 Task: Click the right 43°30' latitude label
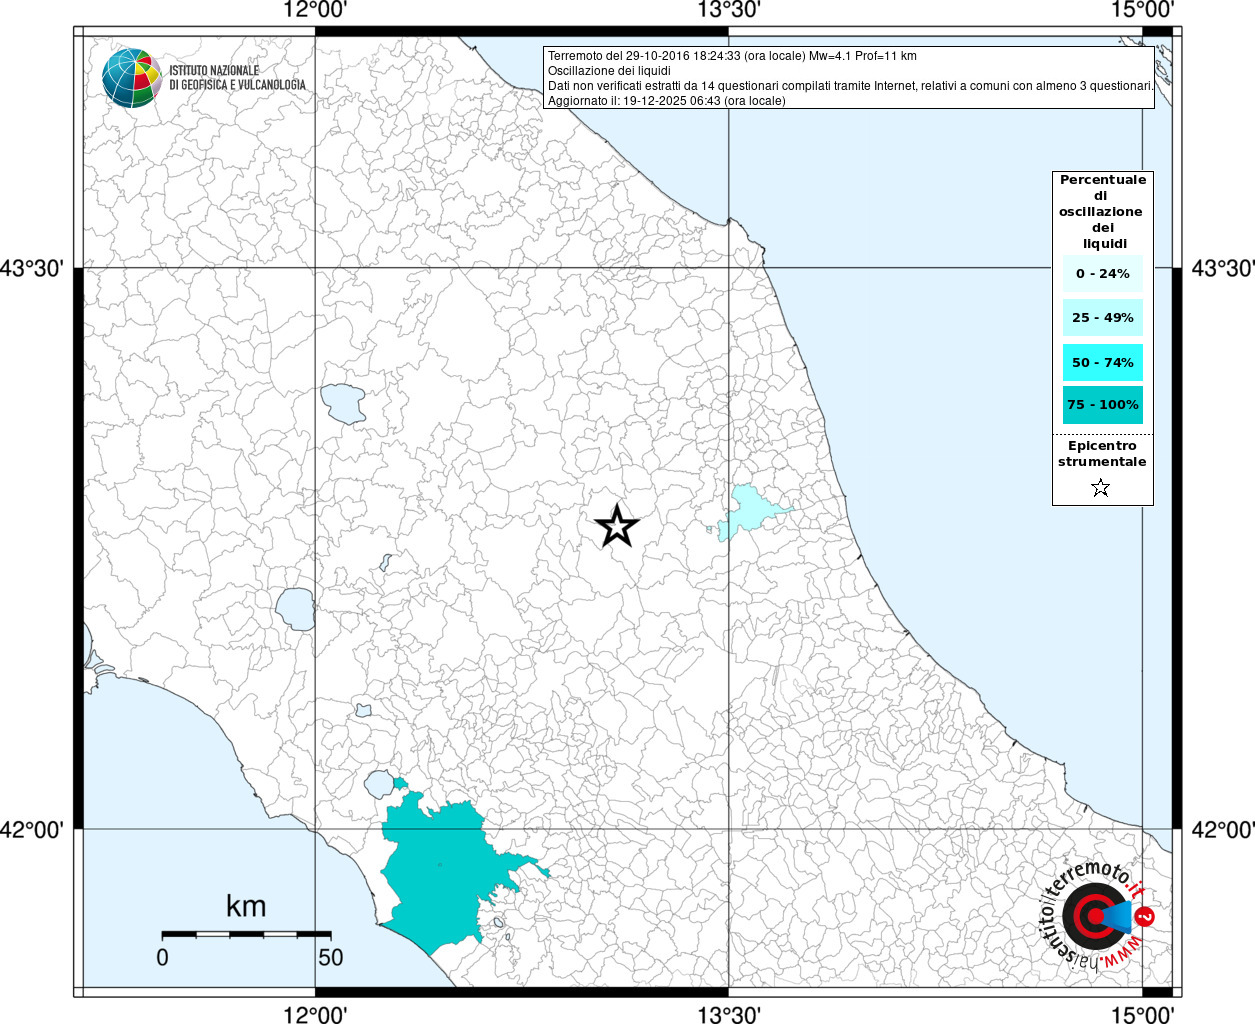(1222, 268)
